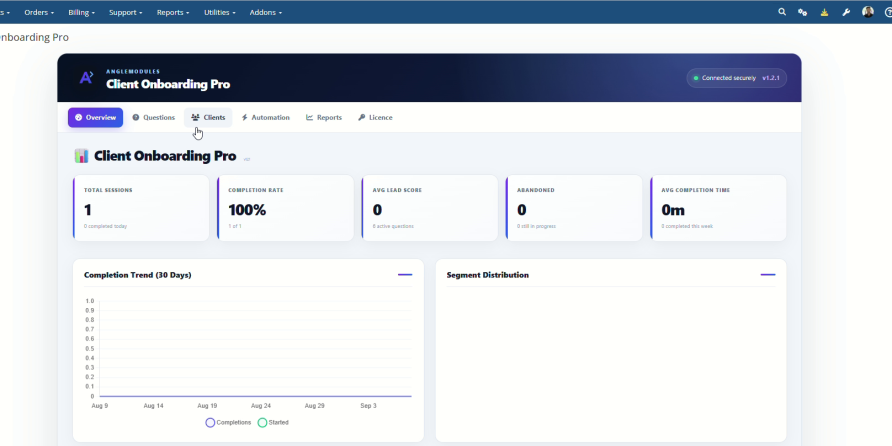Open the Utilities dropdown
This screenshot has height=446, width=892.
[x=220, y=12]
